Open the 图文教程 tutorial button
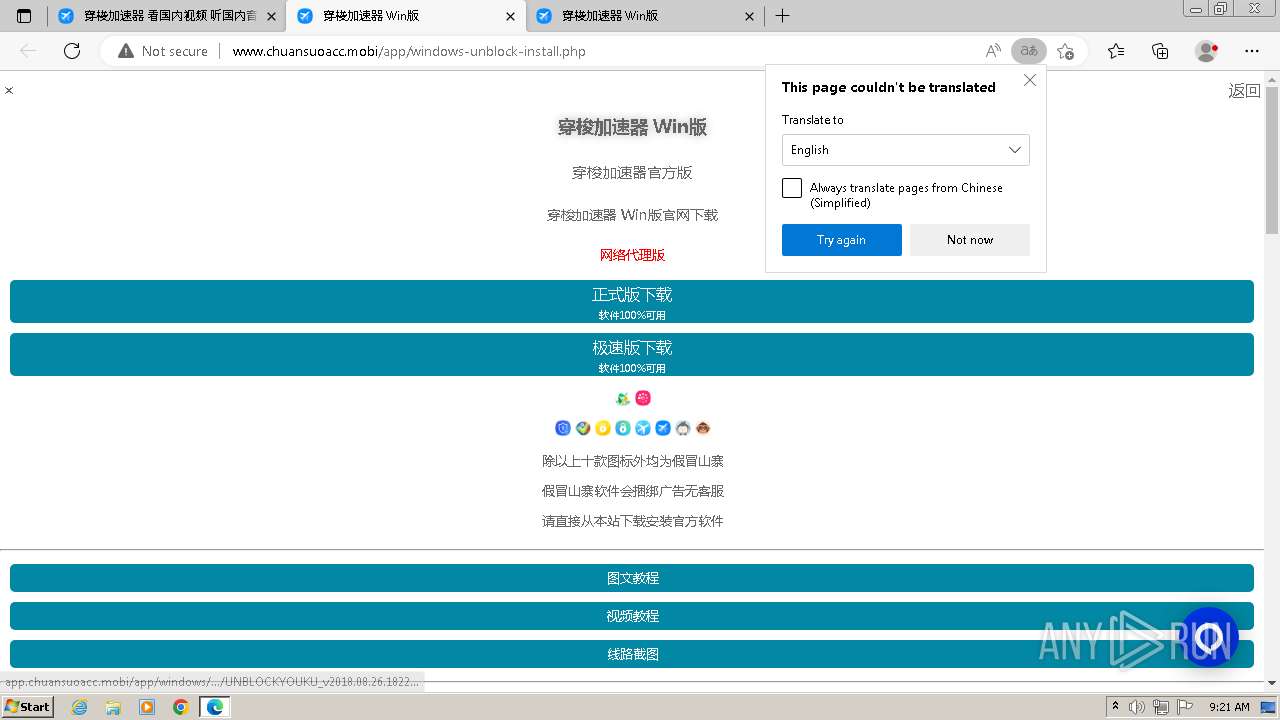1280x720 pixels. coord(632,578)
